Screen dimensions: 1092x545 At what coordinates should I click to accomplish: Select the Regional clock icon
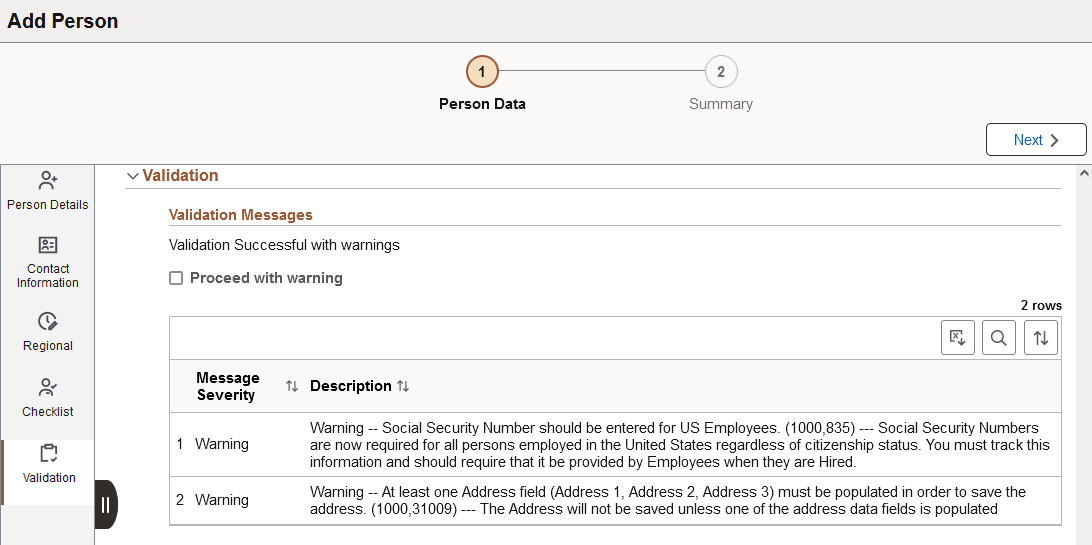click(48, 321)
